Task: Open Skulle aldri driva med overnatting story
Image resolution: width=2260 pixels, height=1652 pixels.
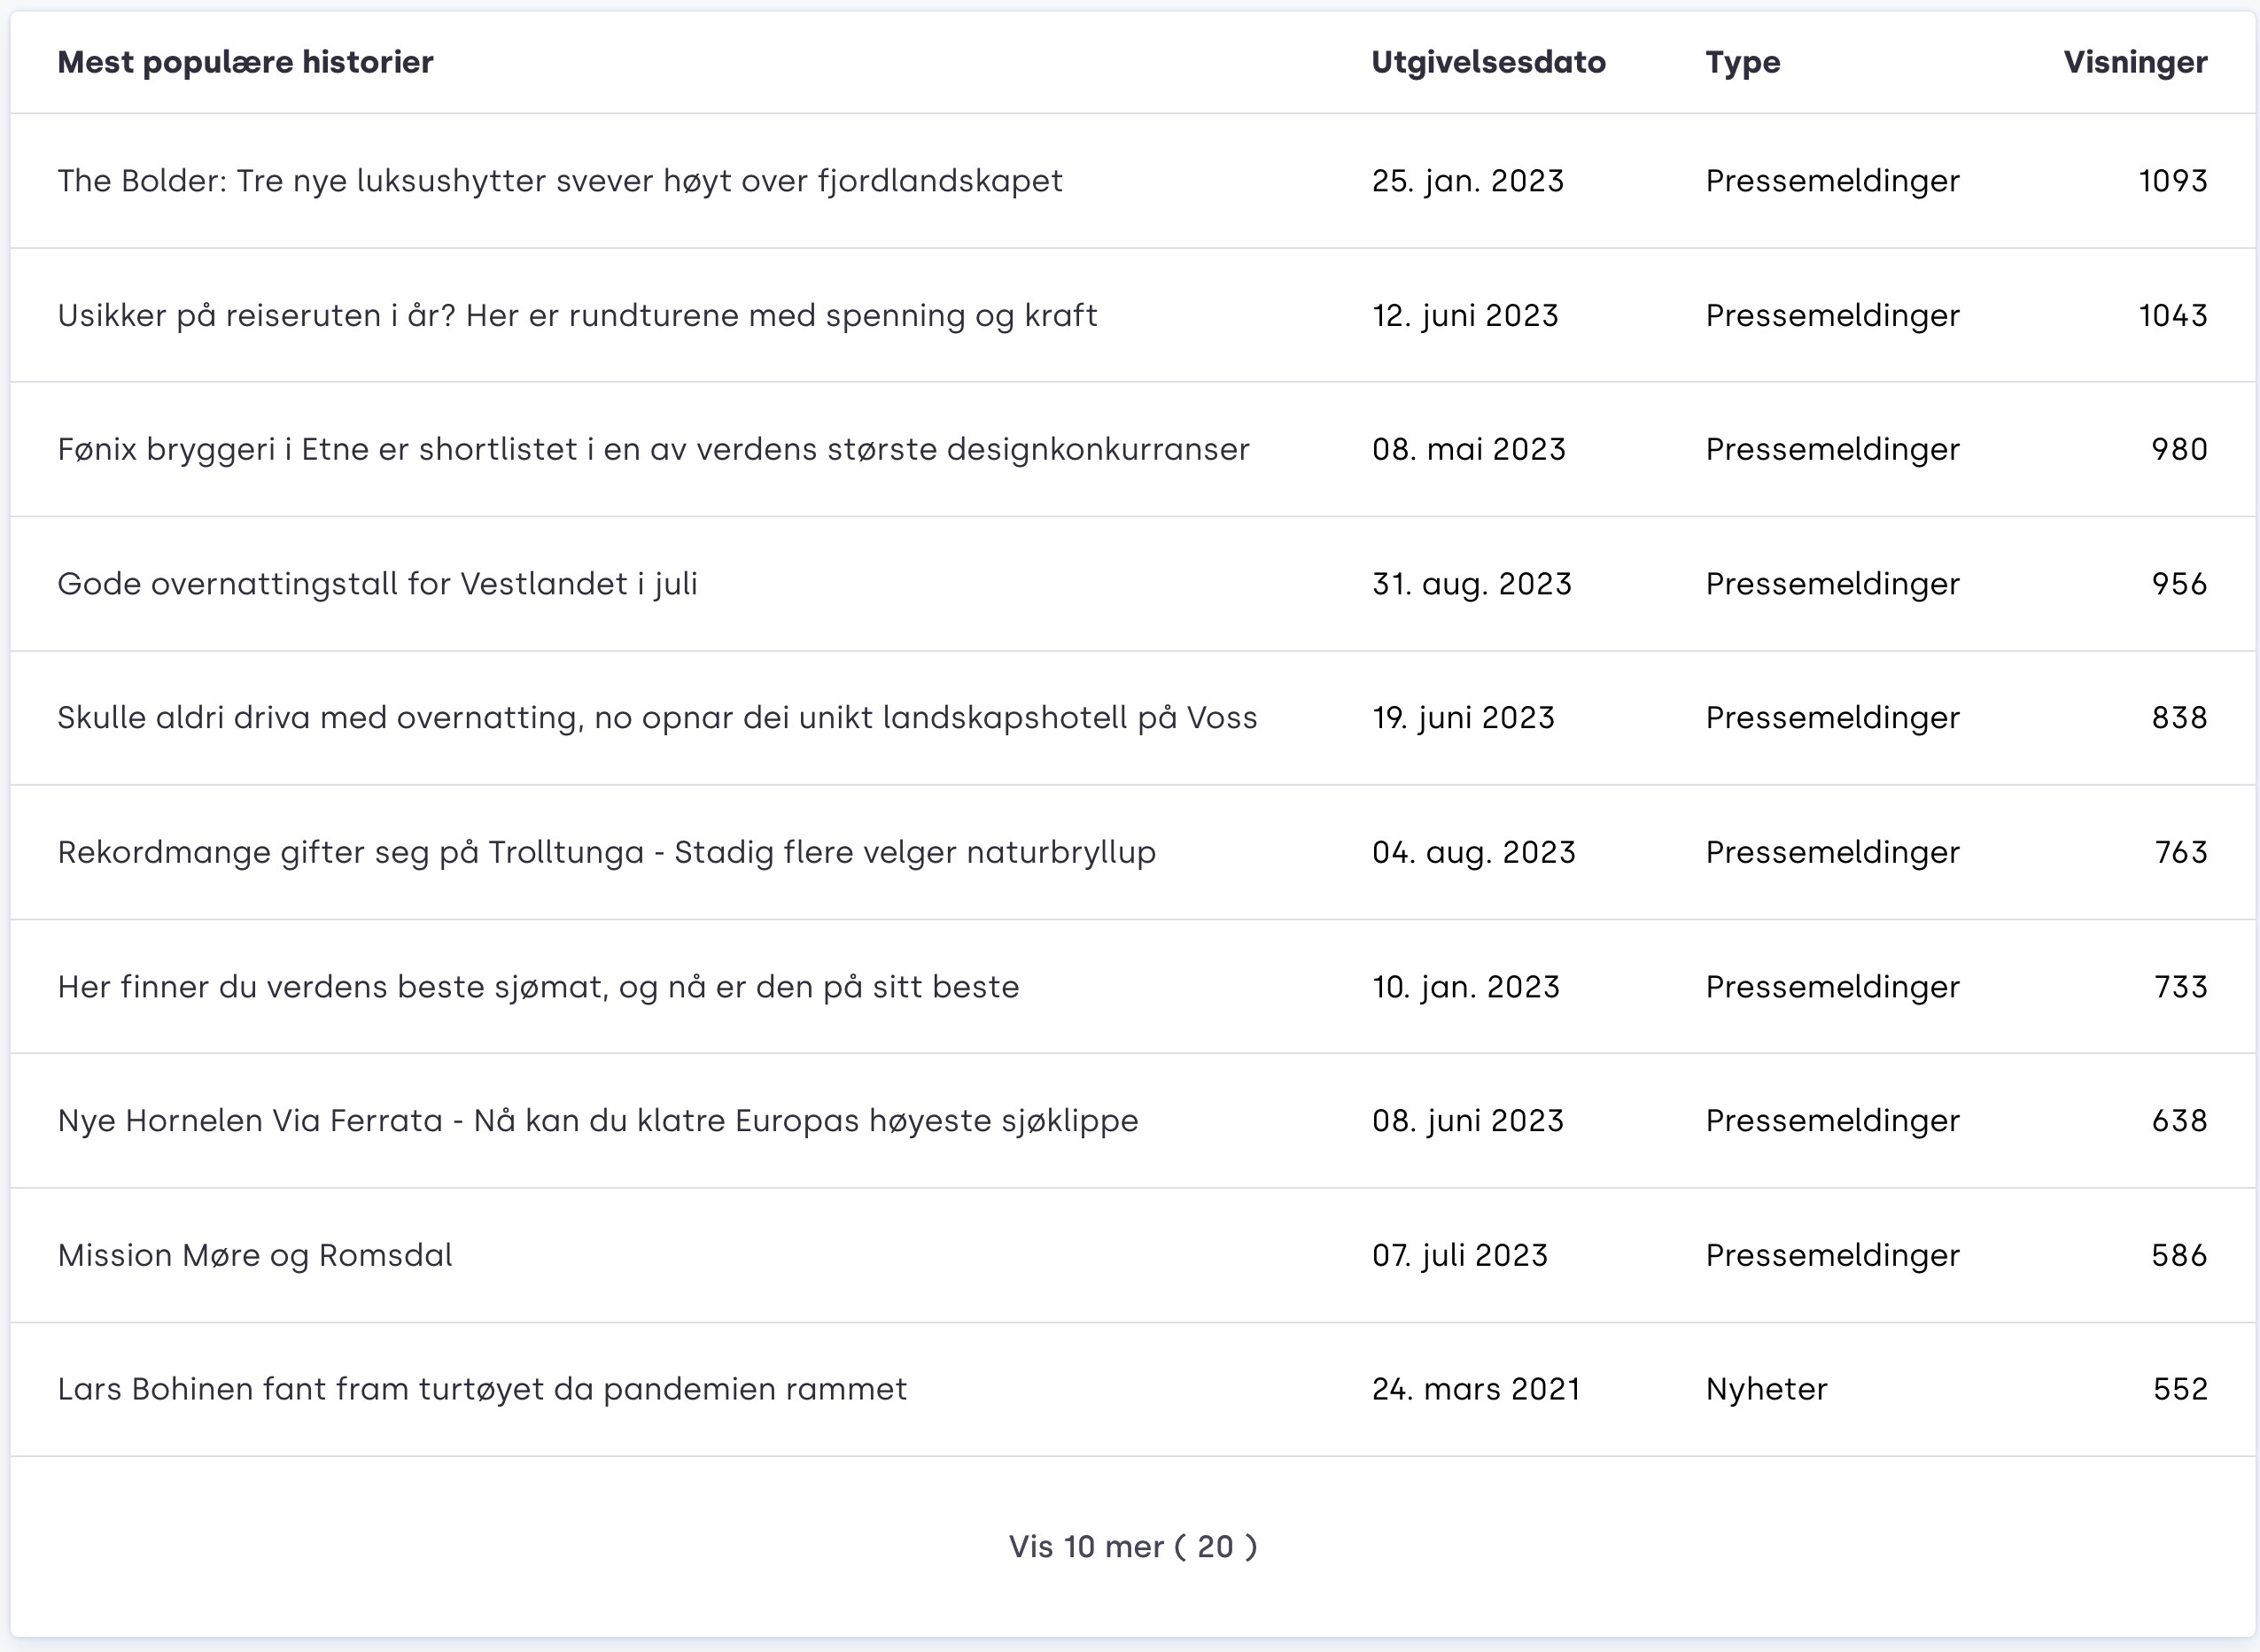Action: point(657,718)
